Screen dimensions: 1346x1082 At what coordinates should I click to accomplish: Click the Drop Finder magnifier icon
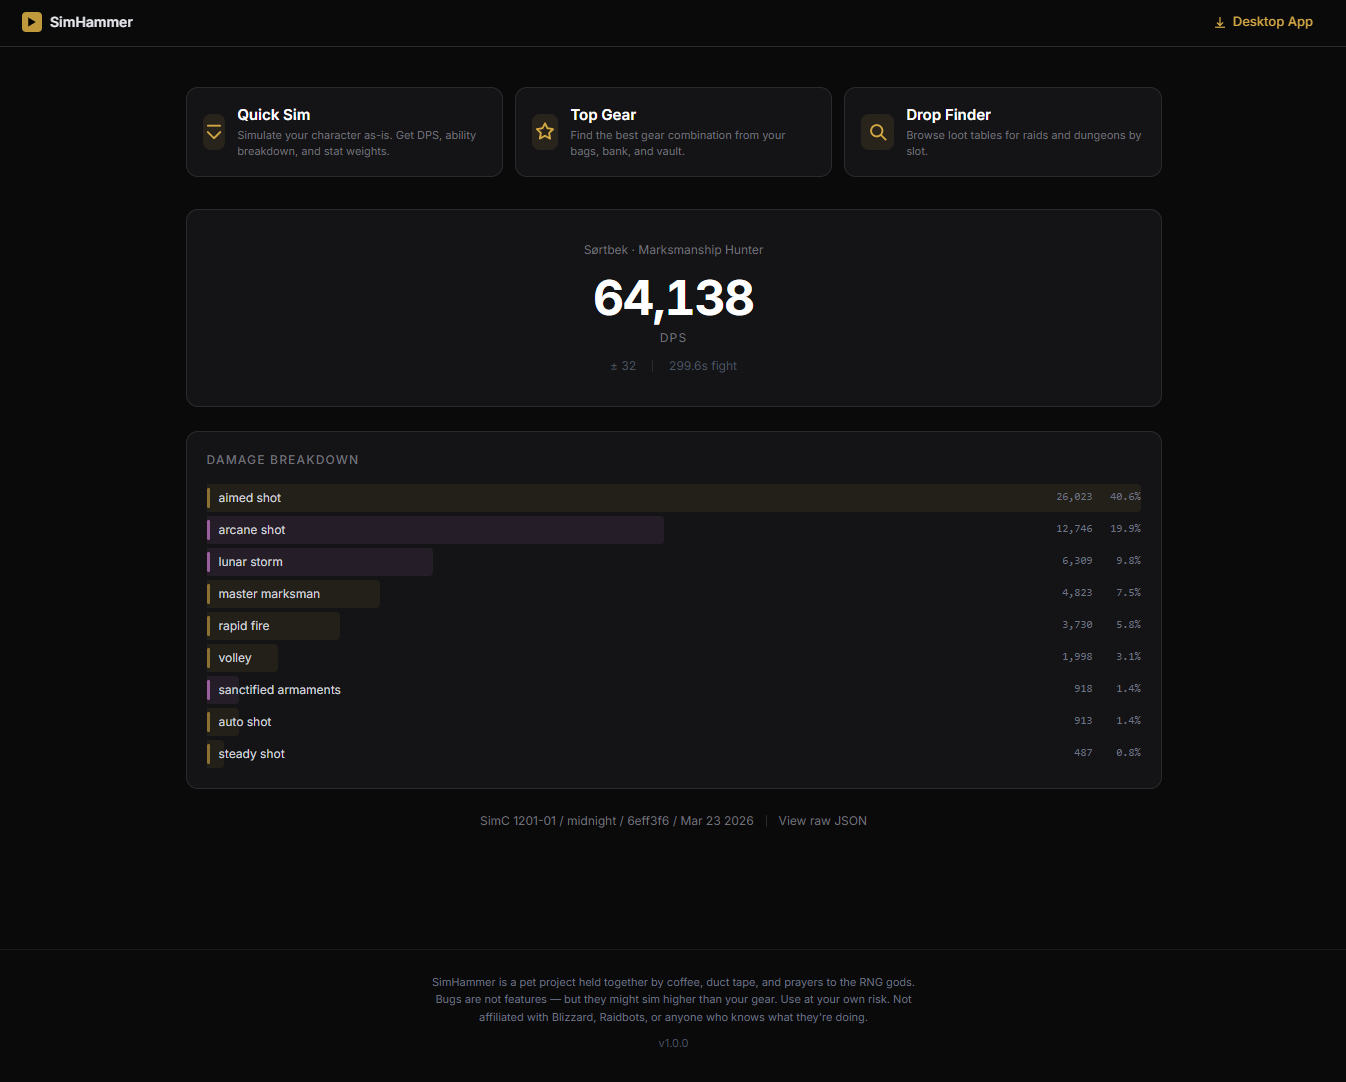(878, 132)
